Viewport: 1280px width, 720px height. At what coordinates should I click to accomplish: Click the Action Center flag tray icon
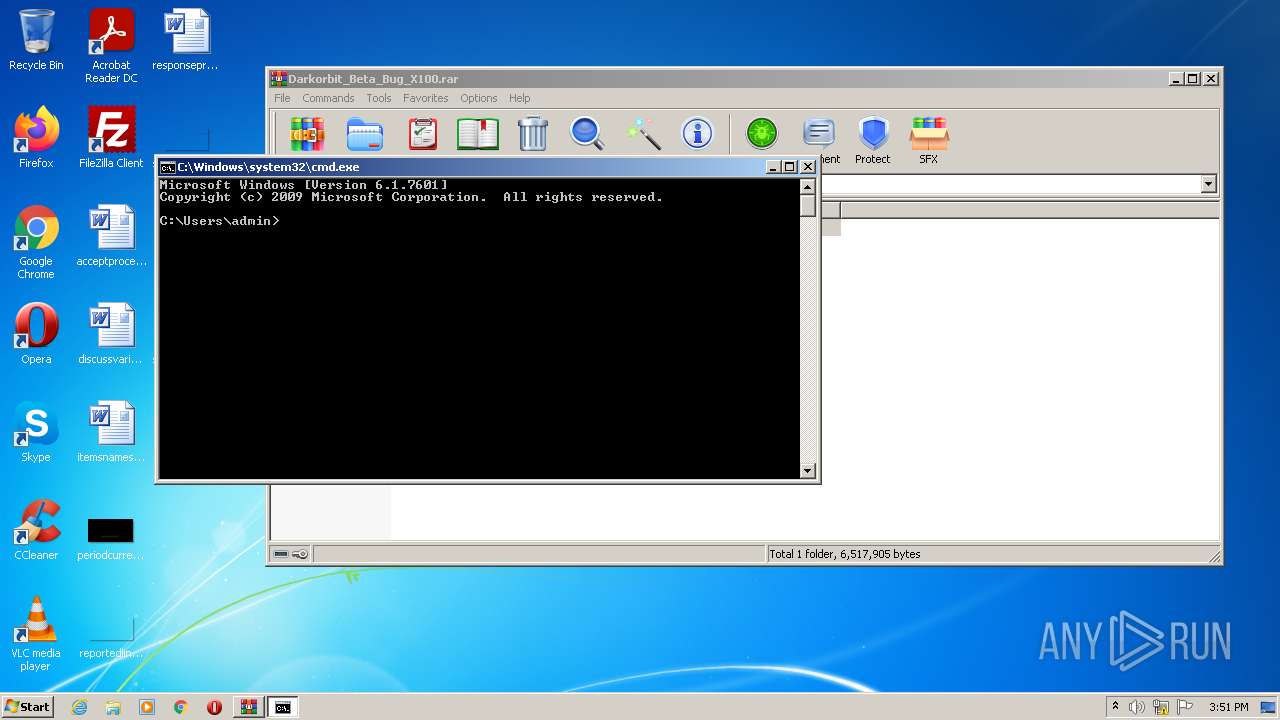click(1185, 707)
